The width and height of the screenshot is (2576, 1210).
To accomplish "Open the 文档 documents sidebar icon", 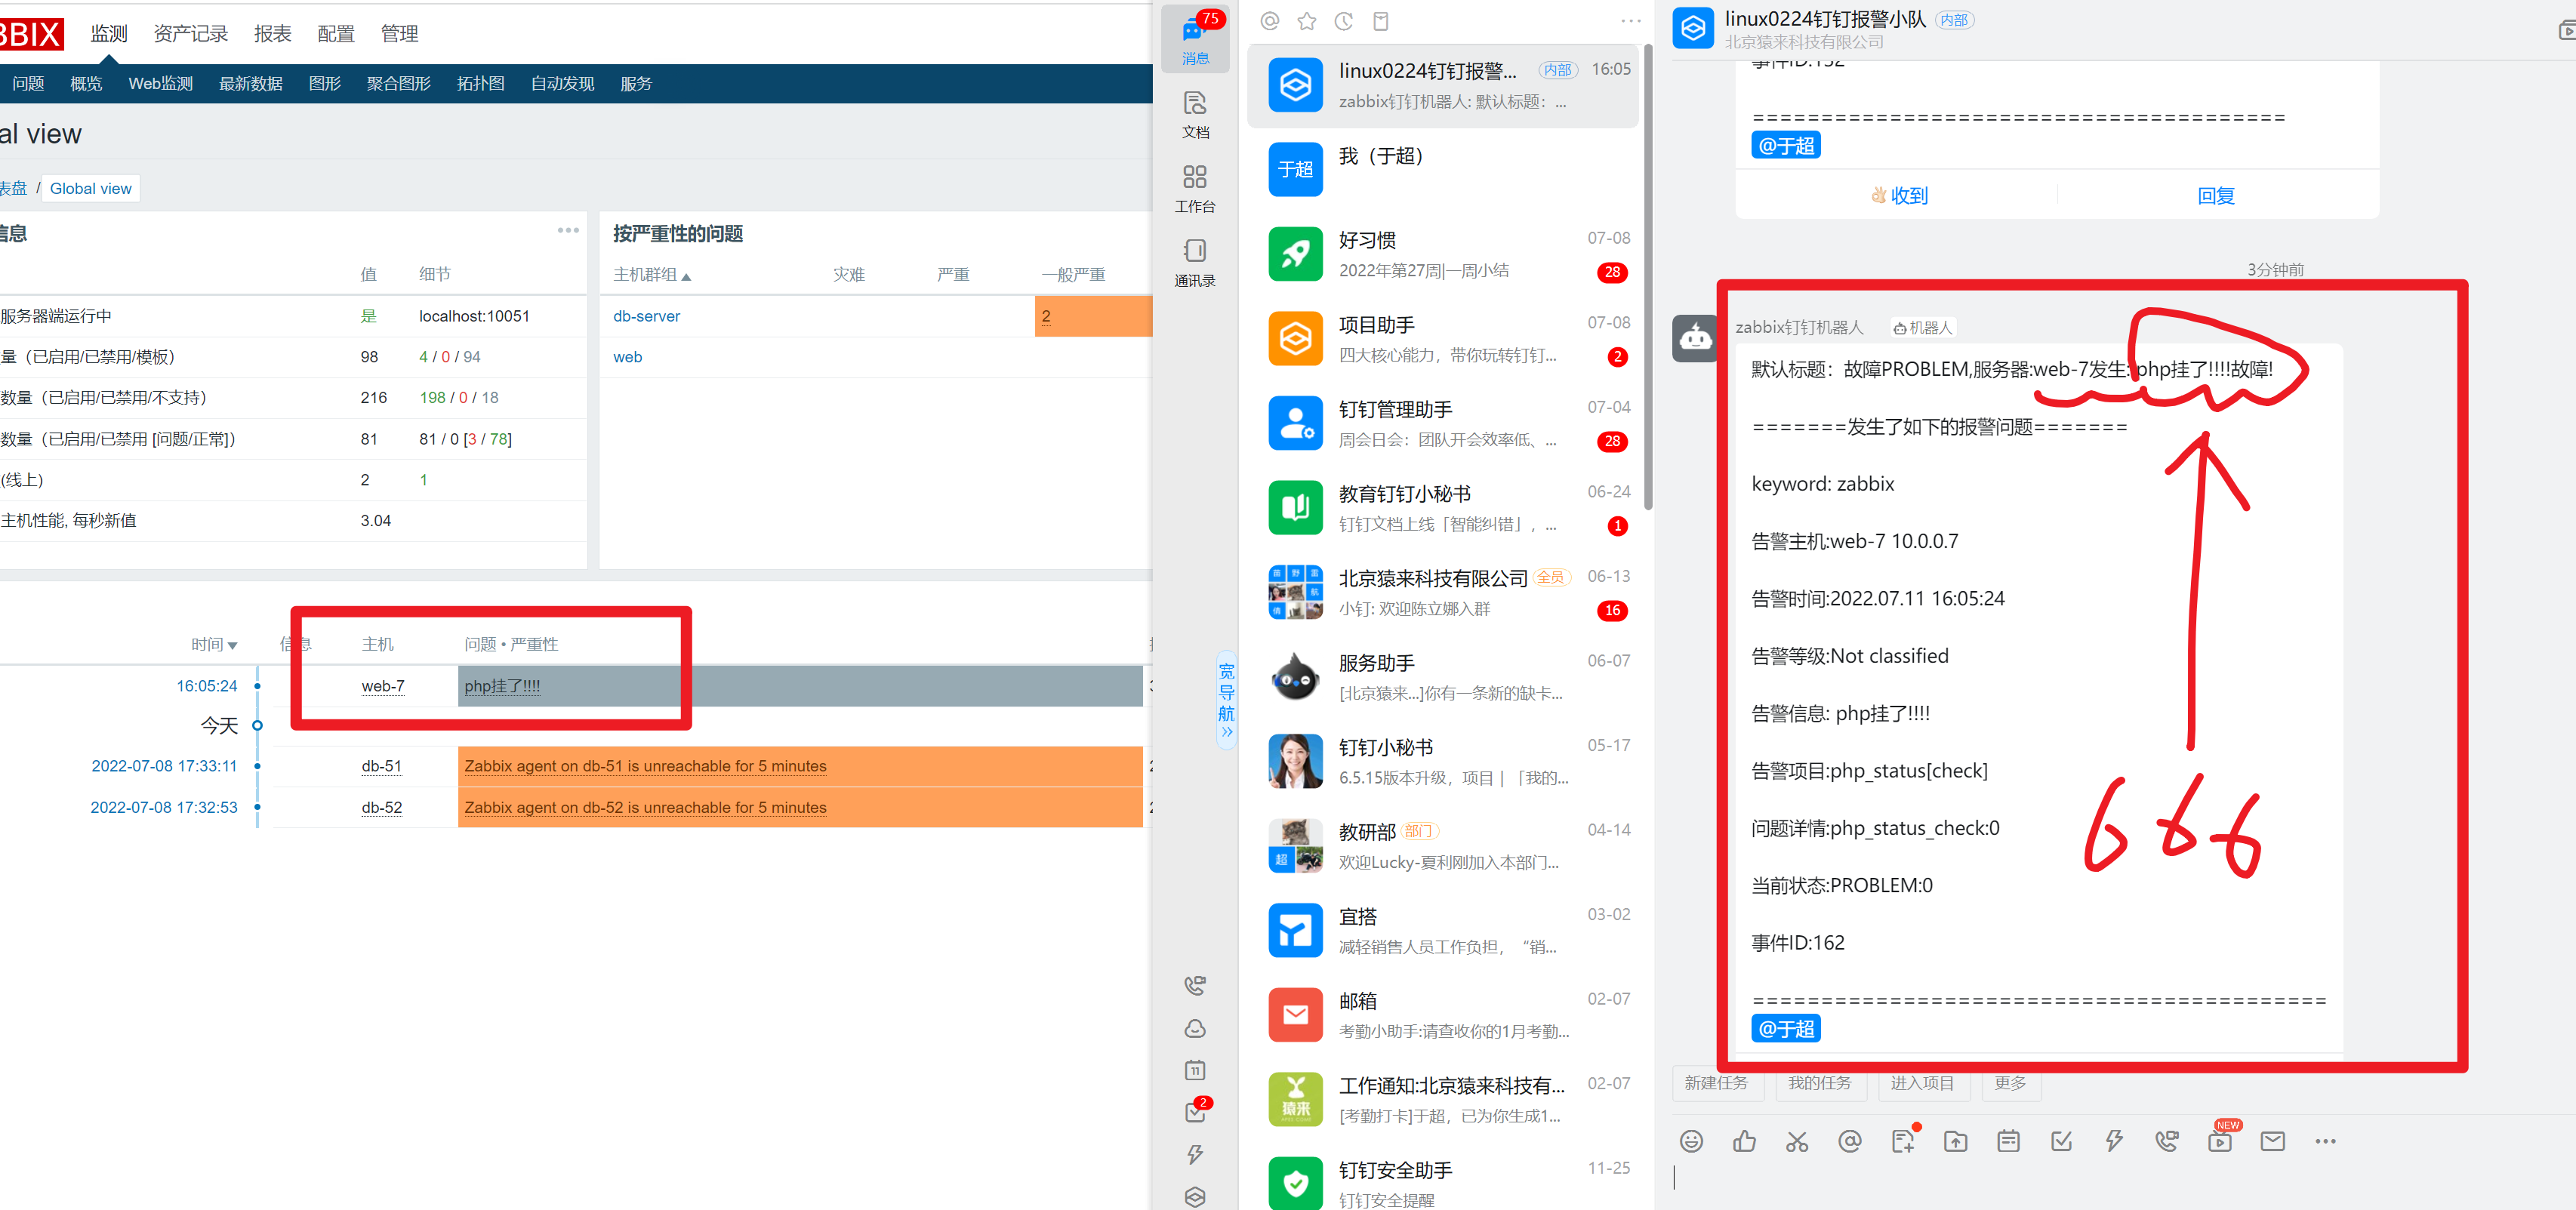I will click(x=1195, y=114).
